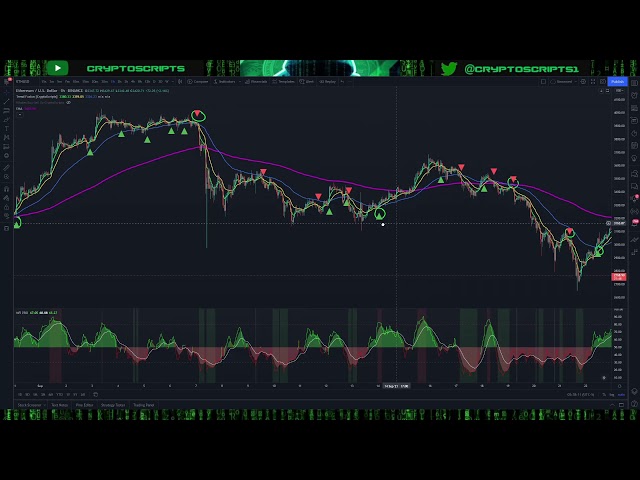Screen dimensions: 640x480
Task: Enter fullscreen mode icon
Action: coord(593,82)
